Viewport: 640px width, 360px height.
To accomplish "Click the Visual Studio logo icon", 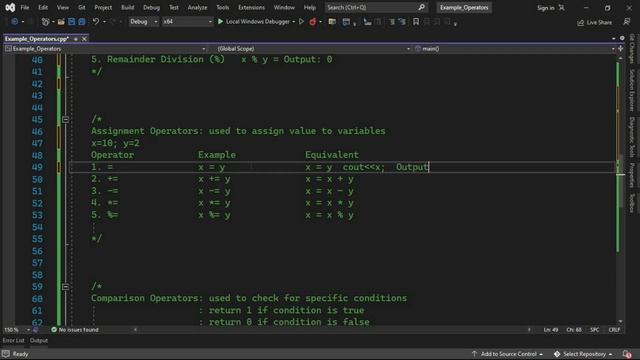I will click(x=10, y=7).
